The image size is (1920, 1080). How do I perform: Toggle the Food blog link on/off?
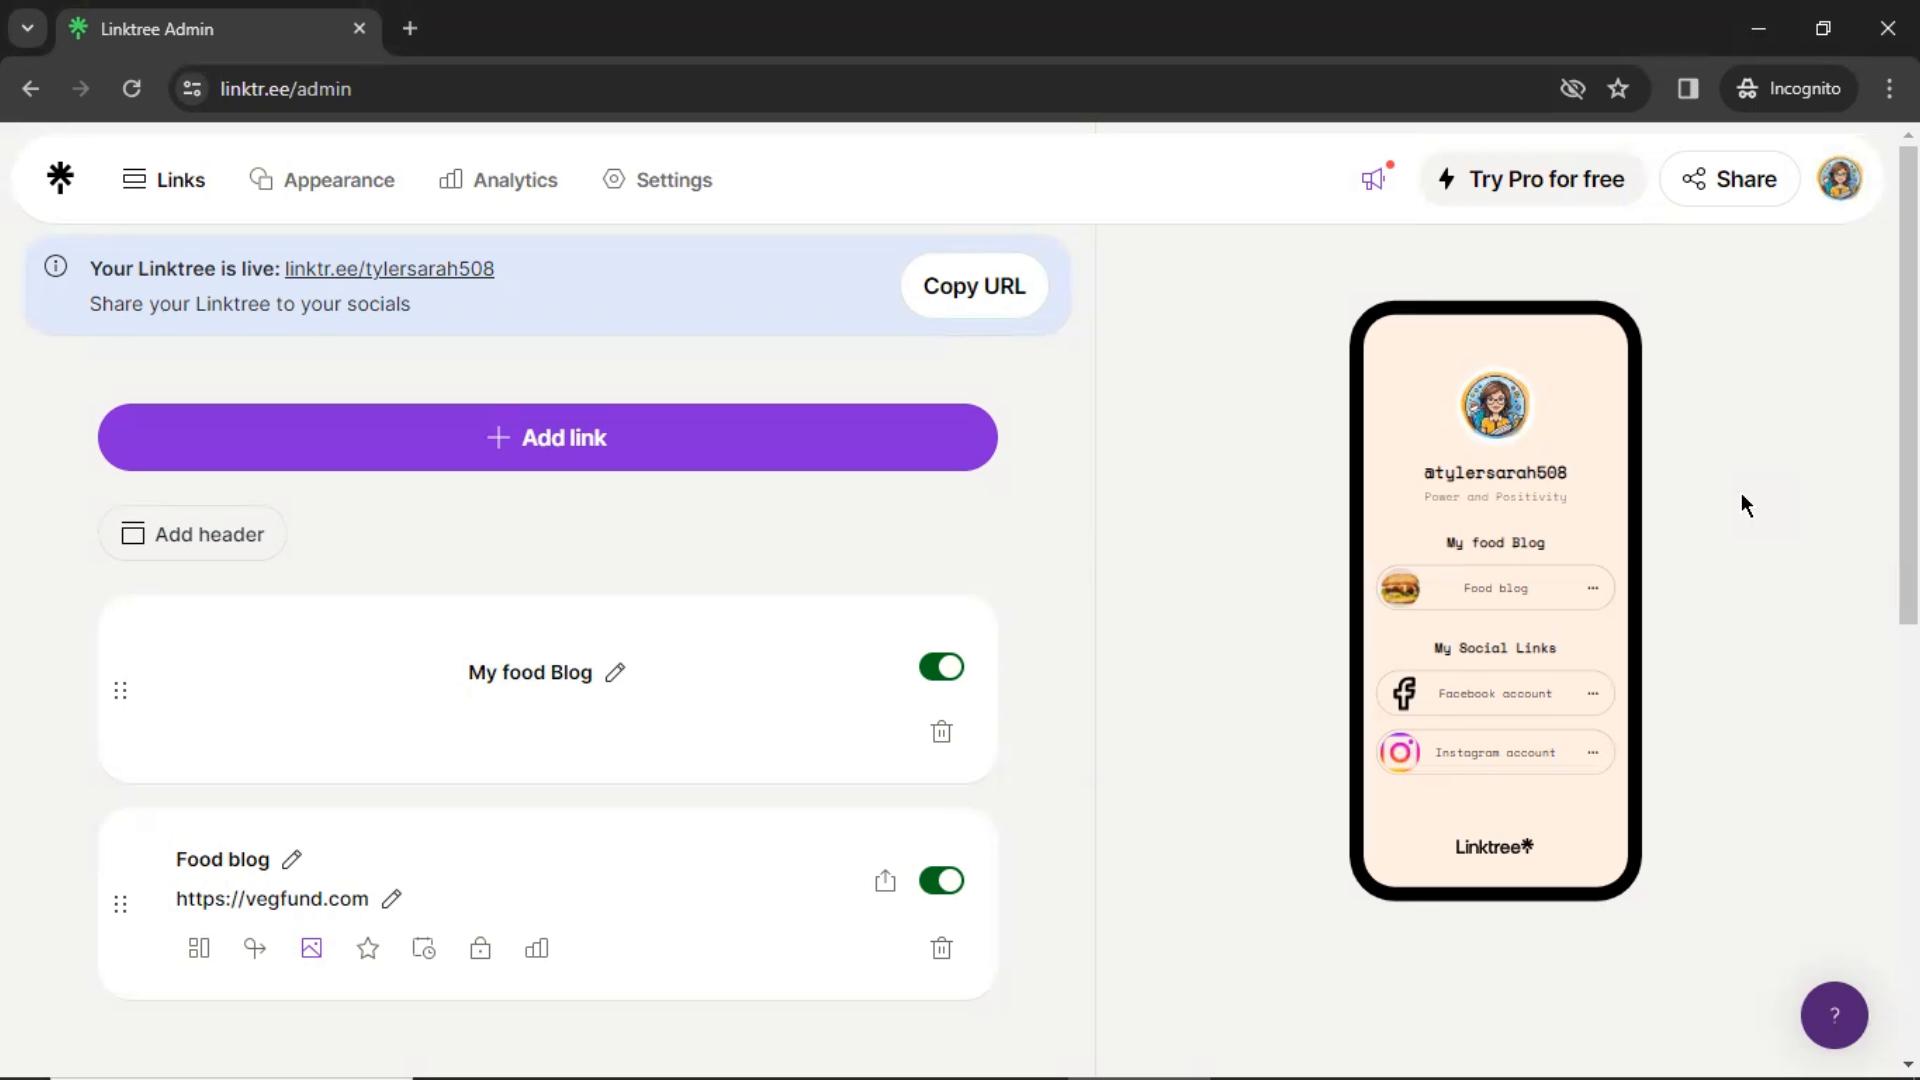[942, 880]
